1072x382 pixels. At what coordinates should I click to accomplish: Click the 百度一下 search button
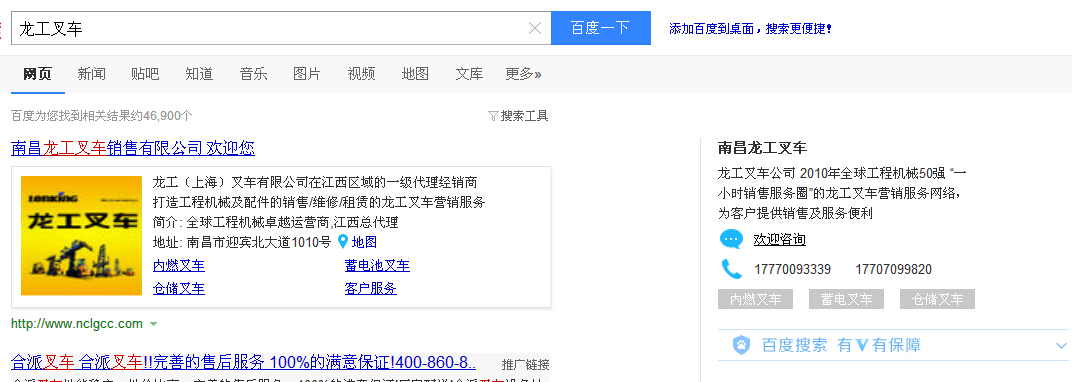pos(600,28)
